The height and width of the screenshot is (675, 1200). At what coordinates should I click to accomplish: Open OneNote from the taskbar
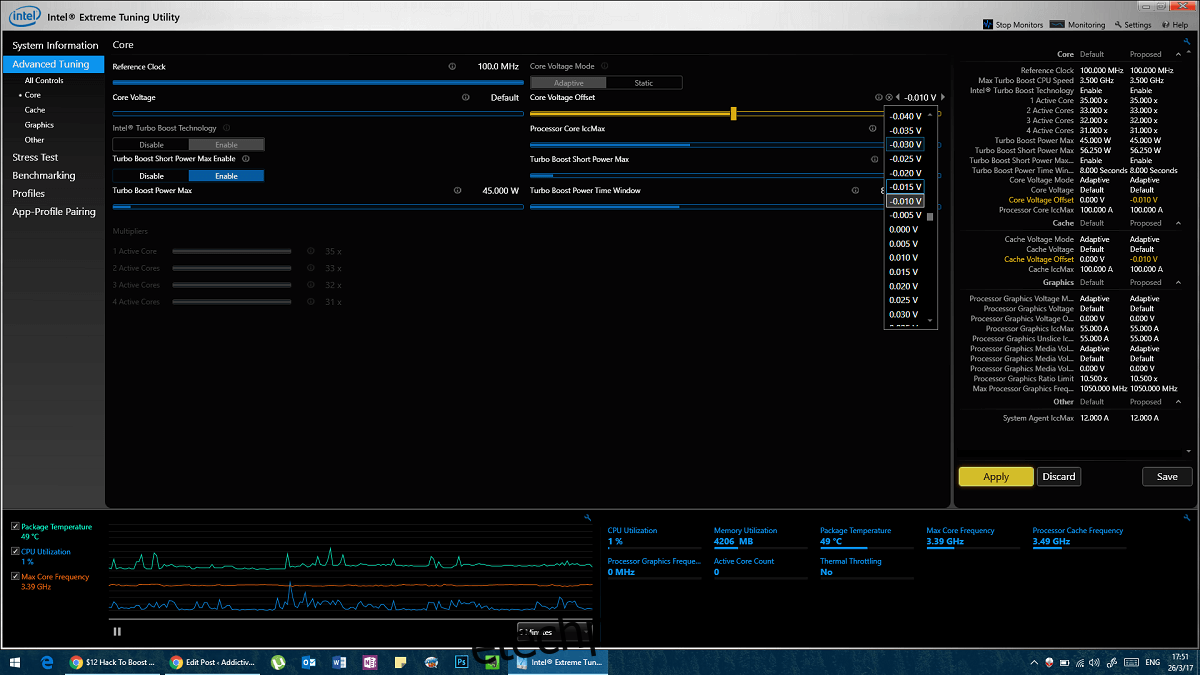click(369, 662)
